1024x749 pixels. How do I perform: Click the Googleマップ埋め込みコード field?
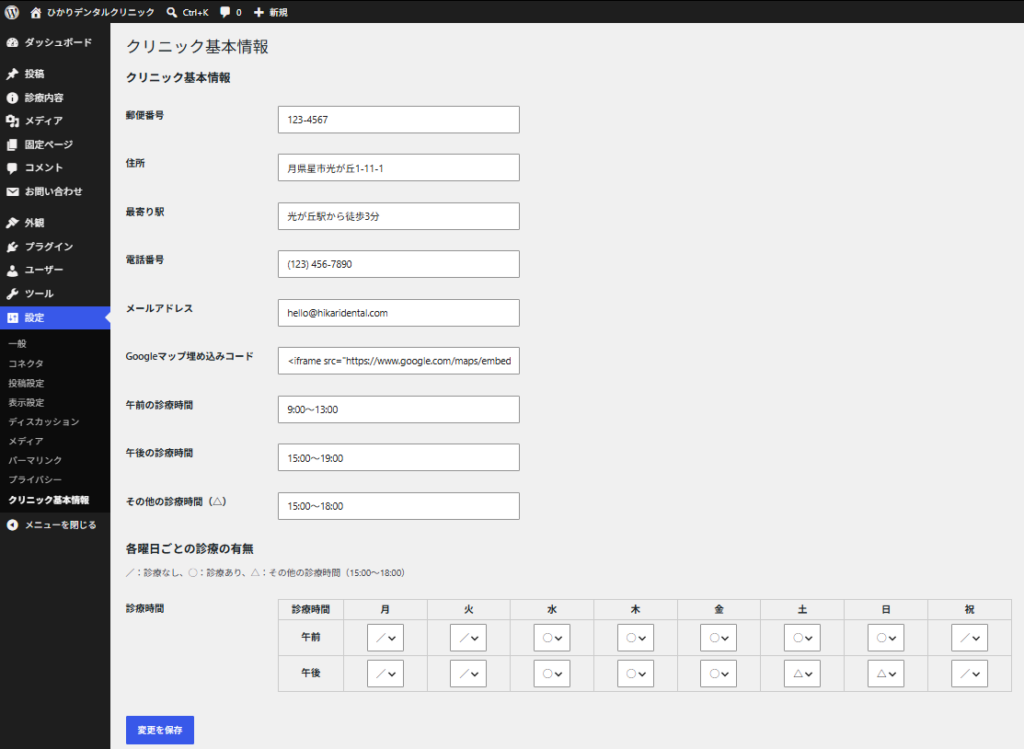pos(398,361)
